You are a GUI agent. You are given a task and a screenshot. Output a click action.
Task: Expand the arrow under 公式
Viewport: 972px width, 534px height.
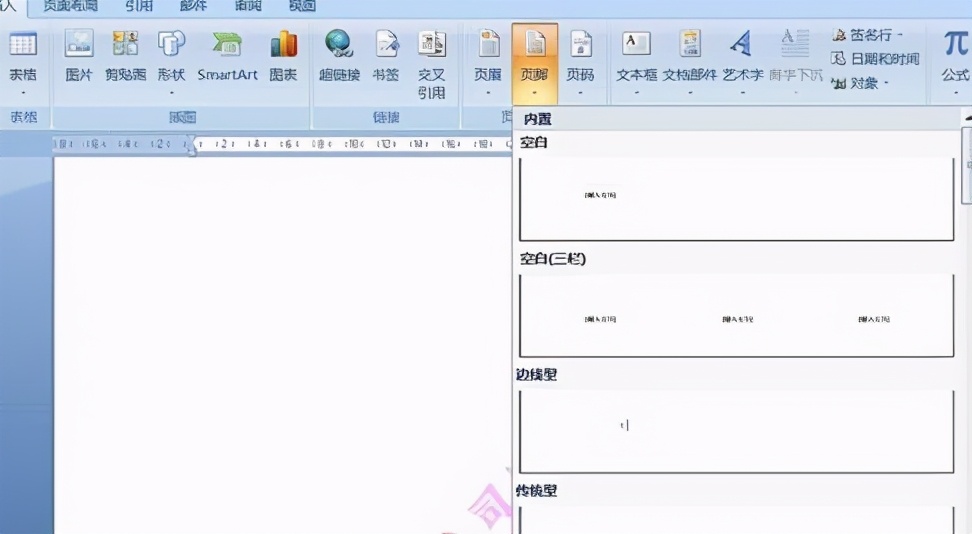coord(955,93)
